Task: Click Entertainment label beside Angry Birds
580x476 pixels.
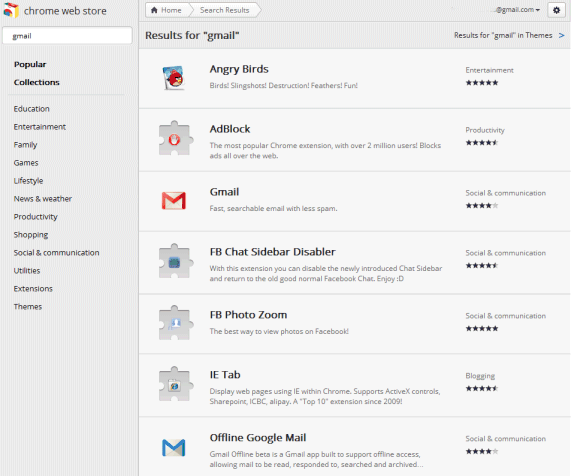Action: [489, 70]
